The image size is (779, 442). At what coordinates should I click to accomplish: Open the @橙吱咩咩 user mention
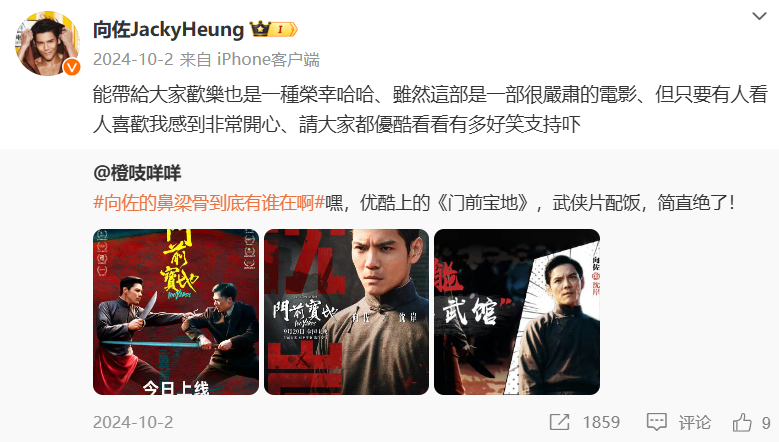[137, 173]
